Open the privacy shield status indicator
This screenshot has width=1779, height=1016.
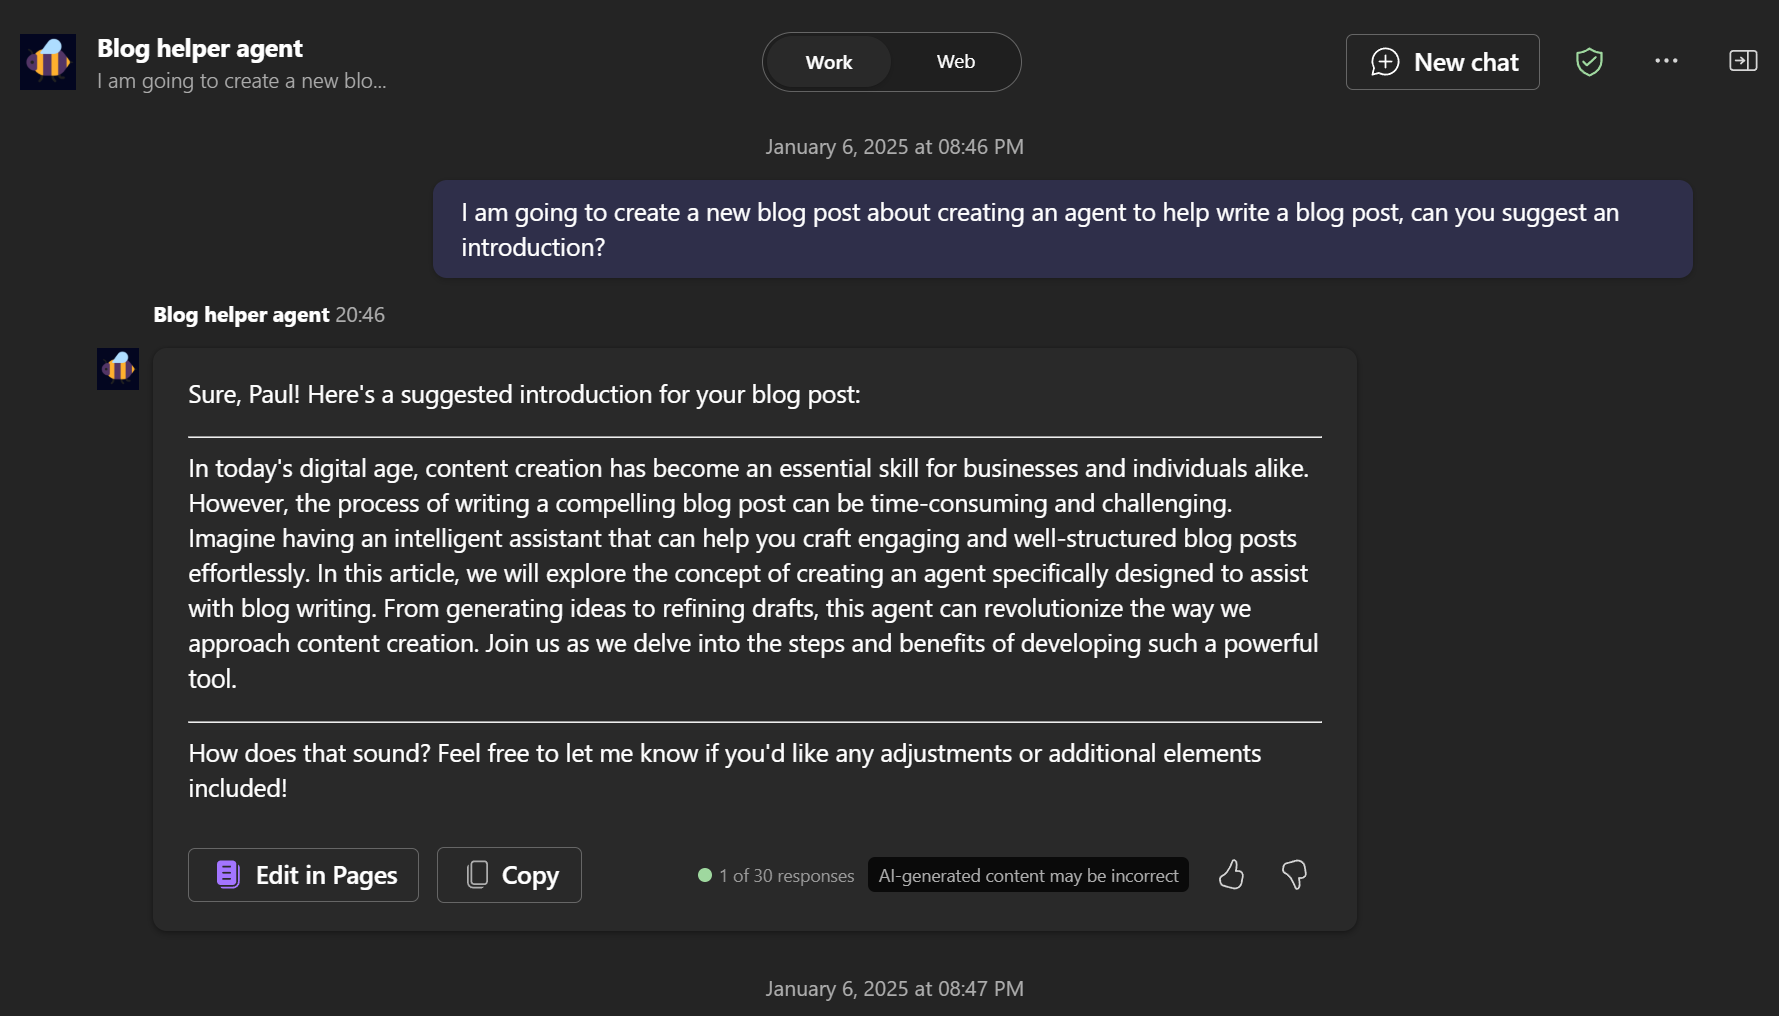coord(1589,61)
